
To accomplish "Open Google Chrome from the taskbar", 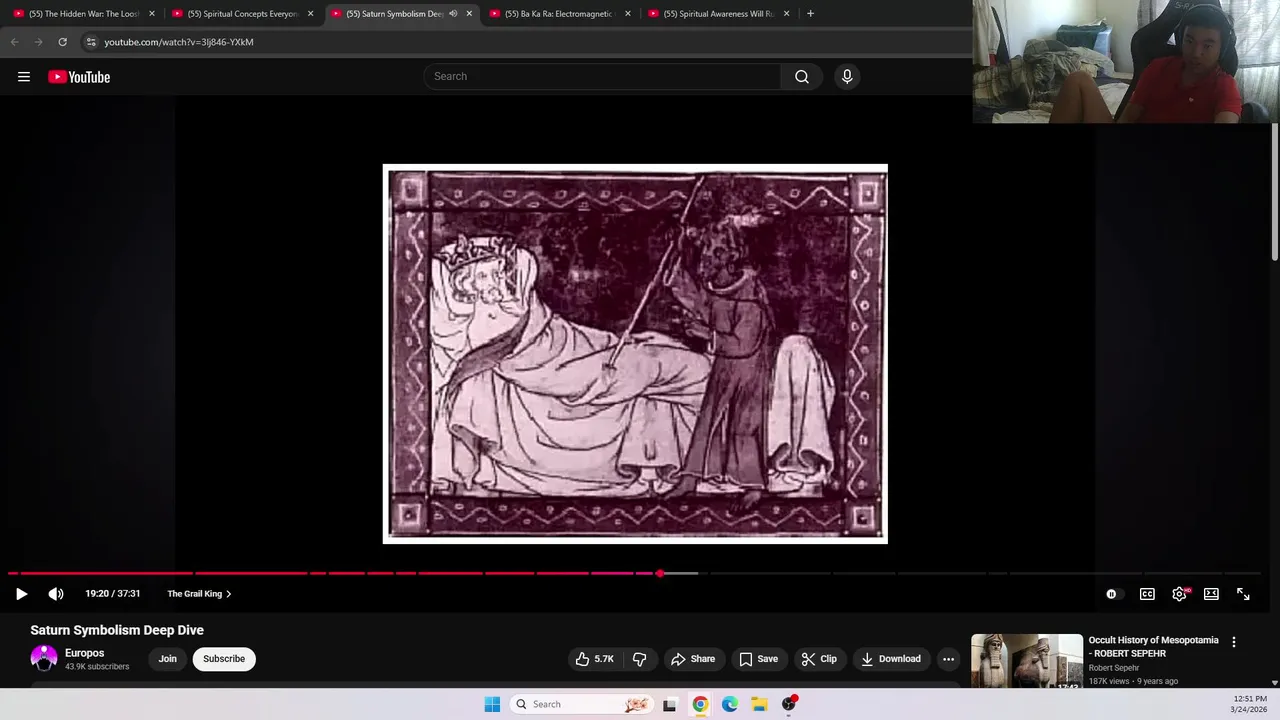I will (x=700, y=704).
